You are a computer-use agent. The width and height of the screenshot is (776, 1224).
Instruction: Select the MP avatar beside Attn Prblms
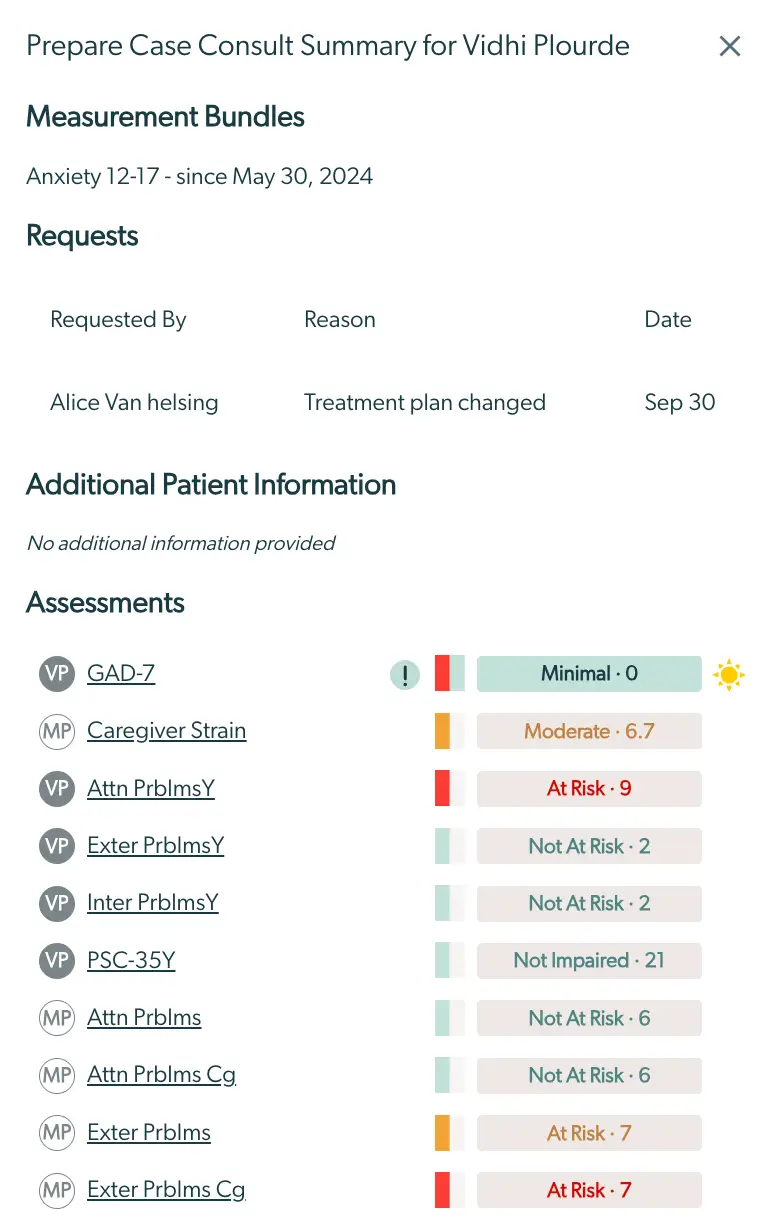tap(57, 1018)
